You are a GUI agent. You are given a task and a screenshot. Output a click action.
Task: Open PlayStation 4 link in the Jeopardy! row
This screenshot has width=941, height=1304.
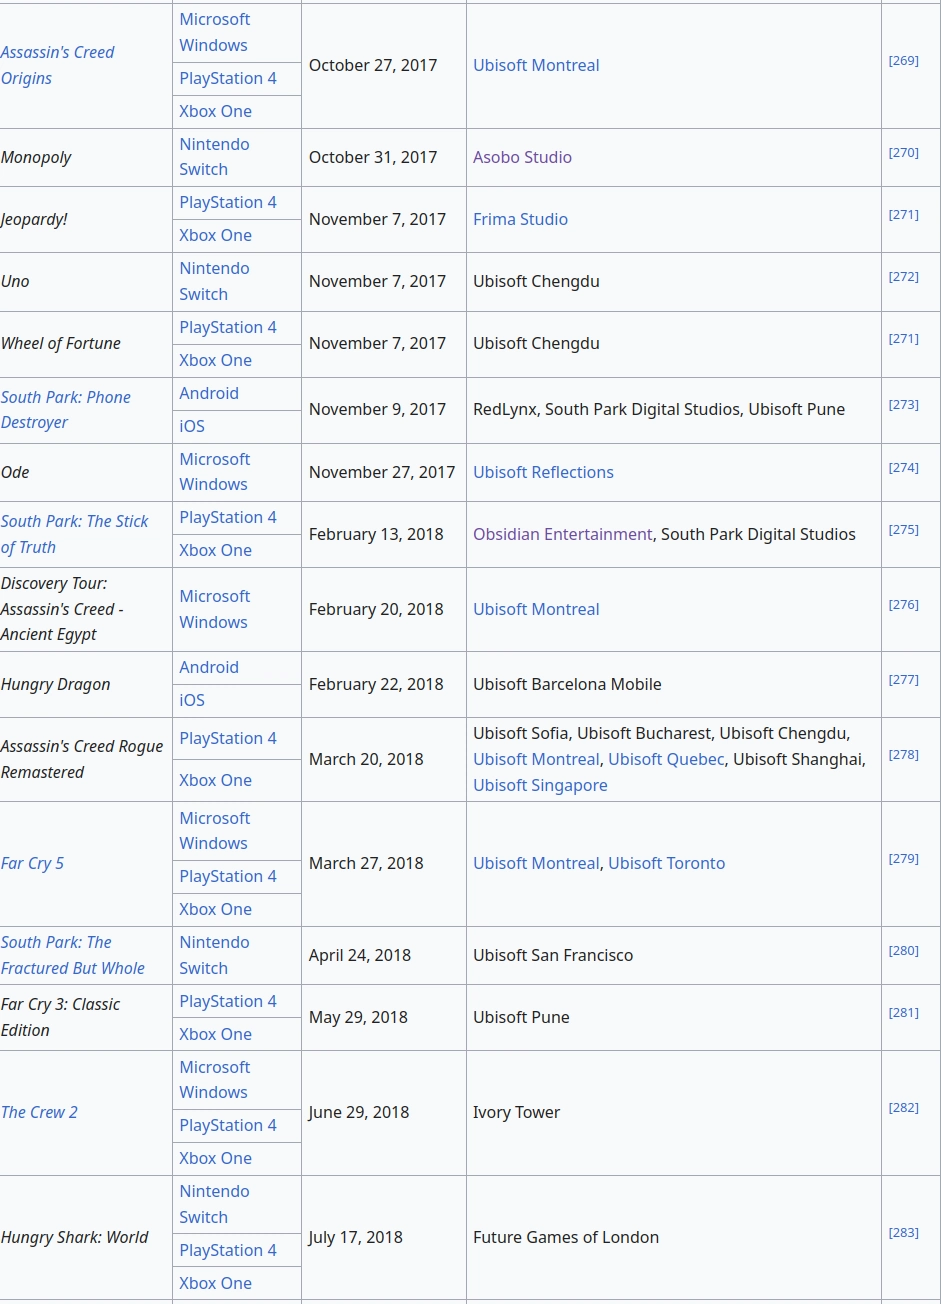coord(228,202)
